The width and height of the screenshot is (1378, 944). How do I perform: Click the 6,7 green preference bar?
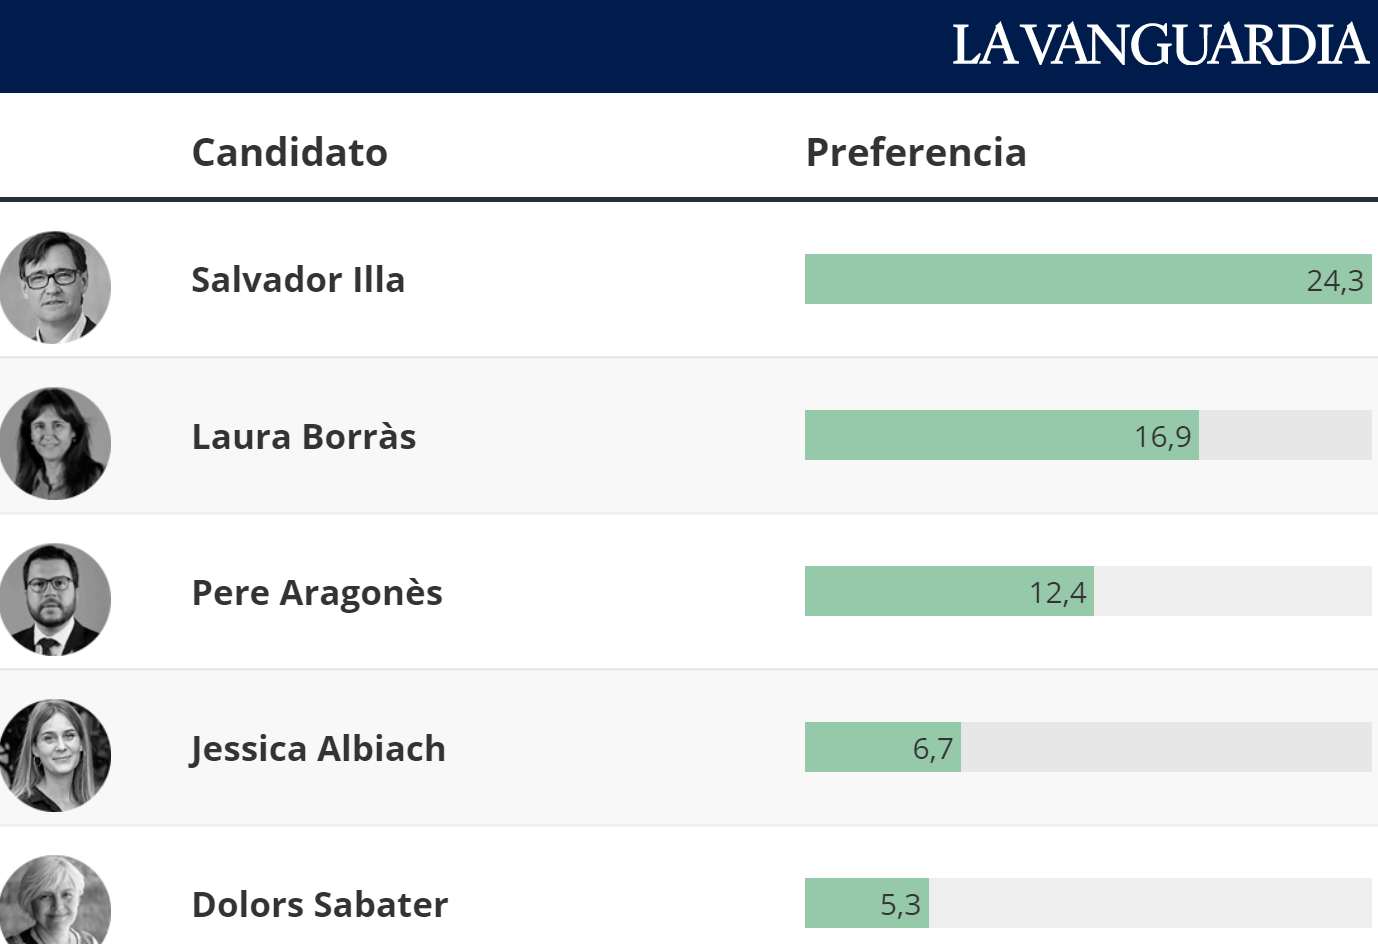(882, 748)
